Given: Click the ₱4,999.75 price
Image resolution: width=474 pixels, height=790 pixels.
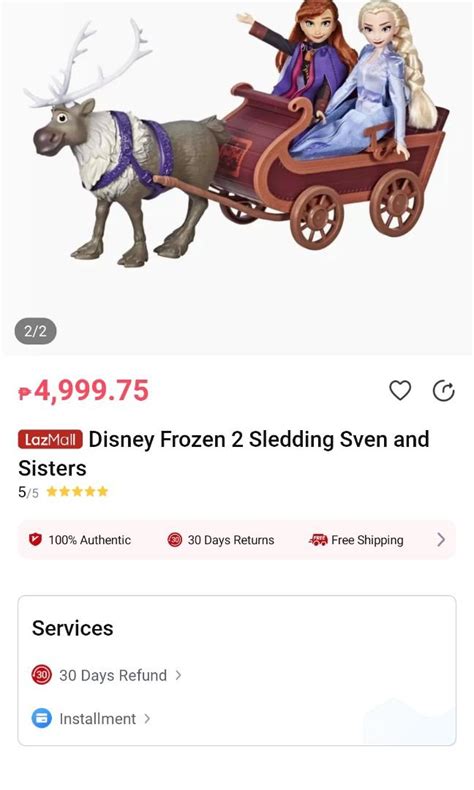Looking at the screenshot, I should pyautogui.click(x=84, y=391).
